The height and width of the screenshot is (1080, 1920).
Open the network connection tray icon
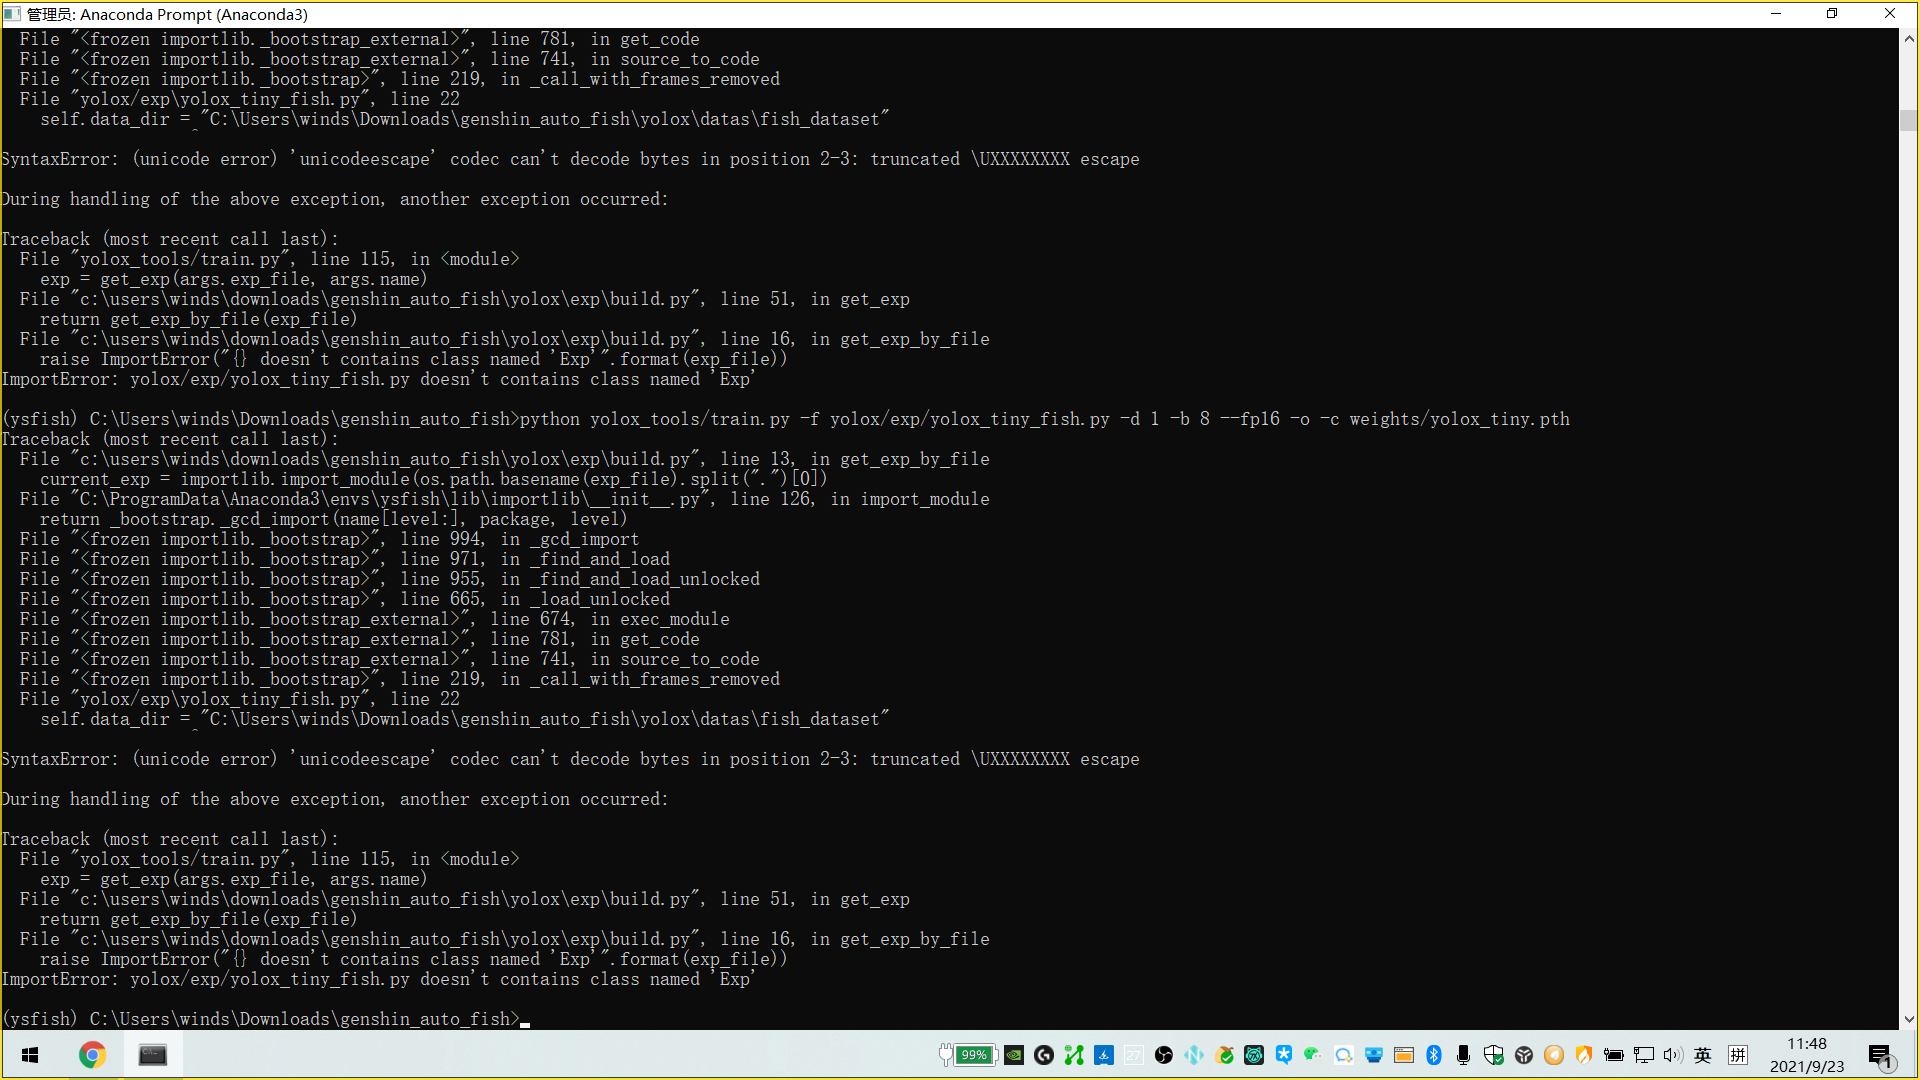click(x=1644, y=1055)
